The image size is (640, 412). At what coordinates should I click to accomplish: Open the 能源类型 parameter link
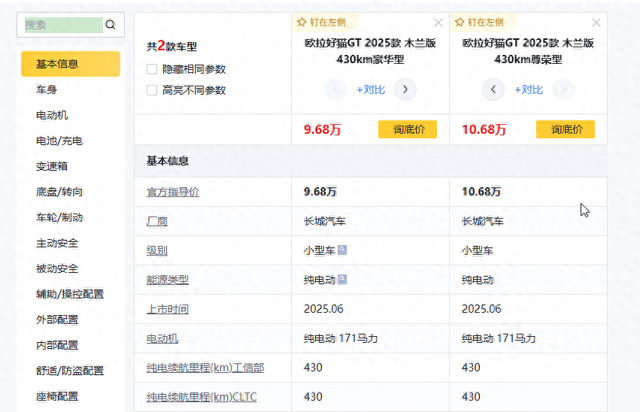click(x=167, y=280)
